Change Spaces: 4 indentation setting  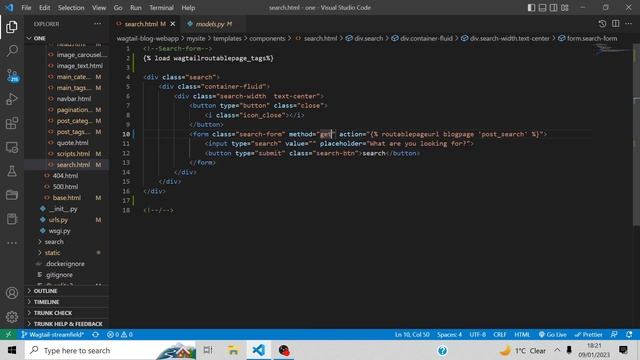click(x=449, y=334)
